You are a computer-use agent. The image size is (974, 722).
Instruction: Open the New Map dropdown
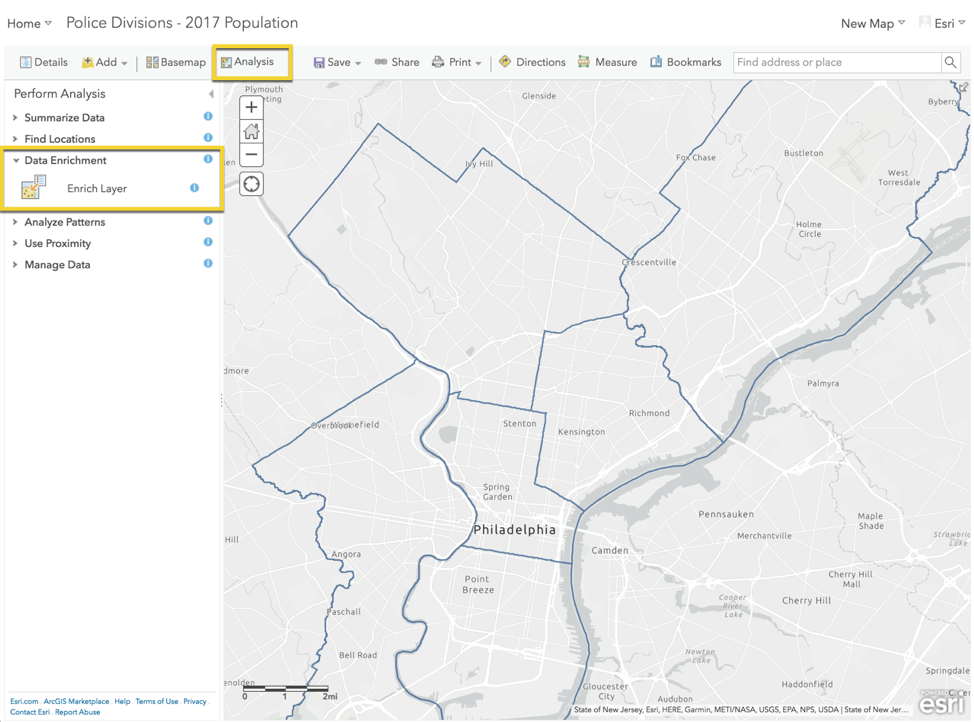tap(873, 24)
